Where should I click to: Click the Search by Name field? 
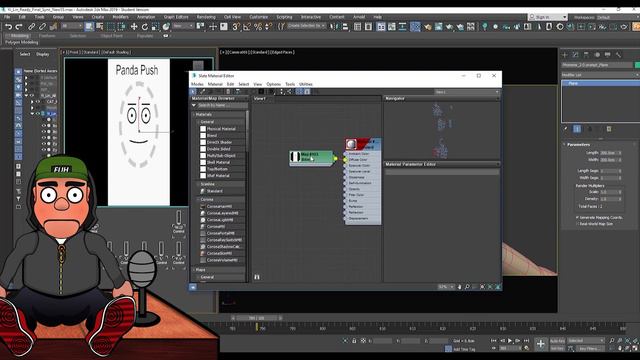click(222, 105)
